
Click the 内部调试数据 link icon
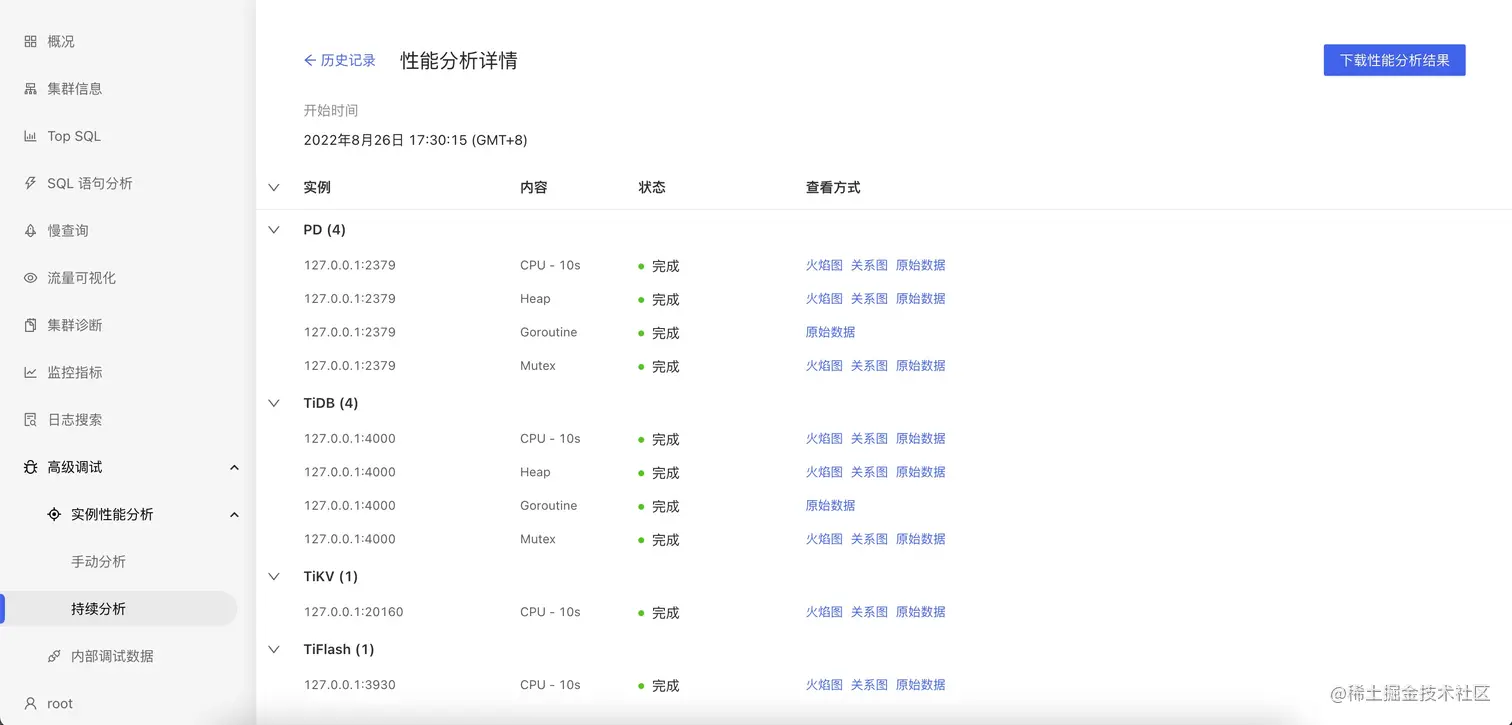54,657
